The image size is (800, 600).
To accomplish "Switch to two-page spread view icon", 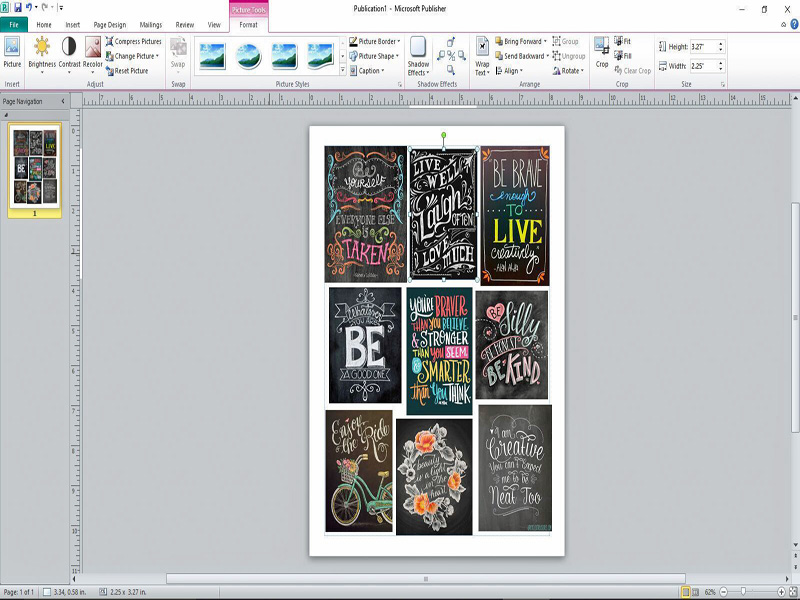I will pyautogui.click(x=695, y=592).
